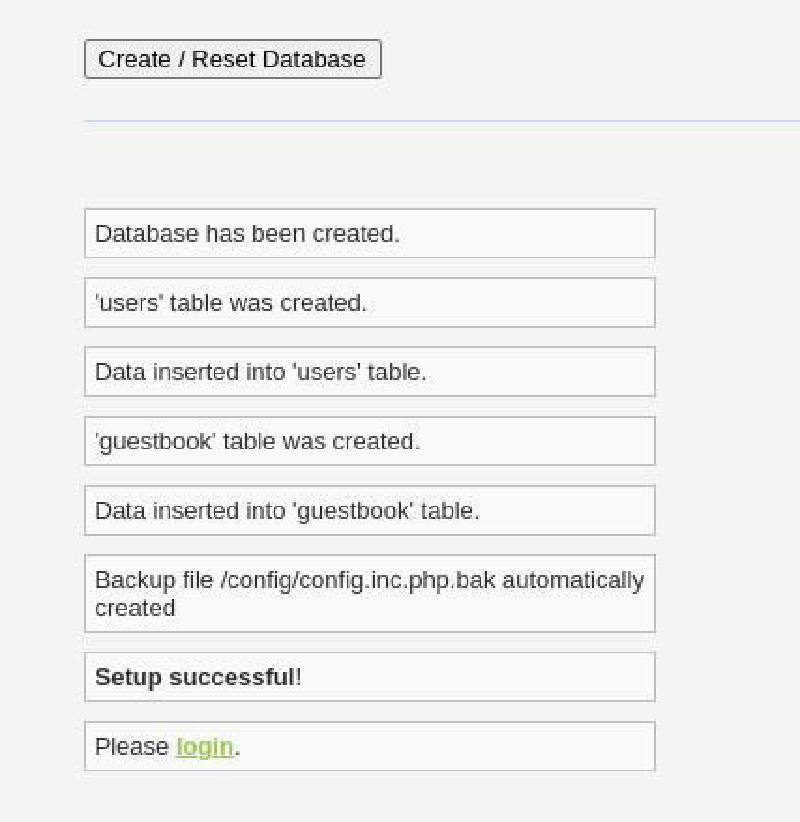Click blank area between divider and first message

(370, 165)
